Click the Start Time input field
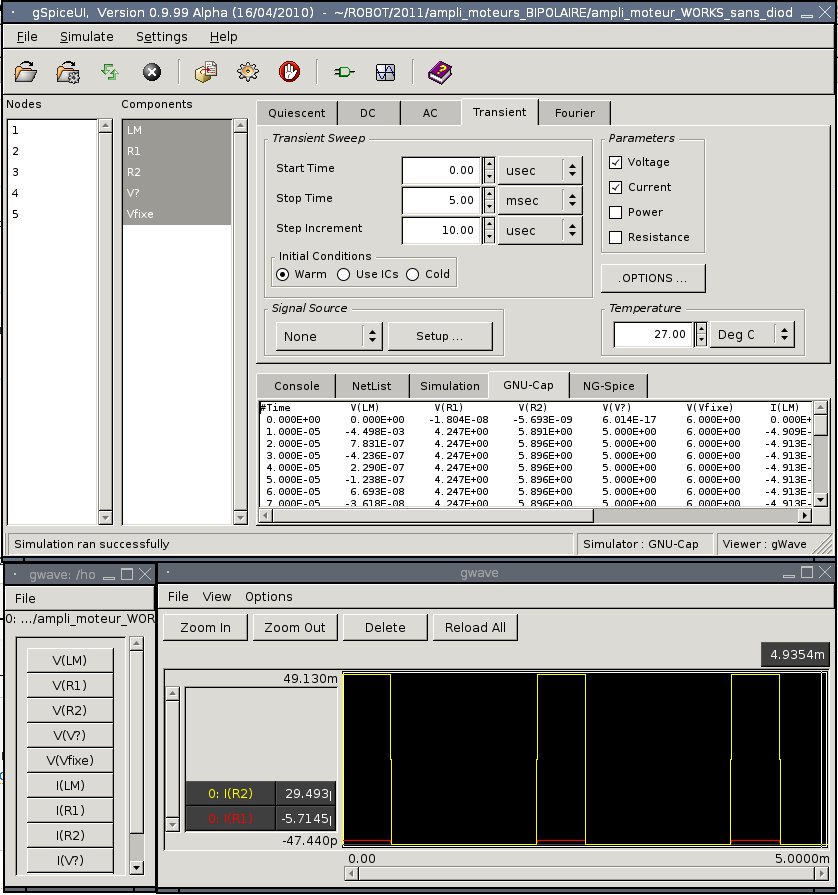 coord(441,170)
